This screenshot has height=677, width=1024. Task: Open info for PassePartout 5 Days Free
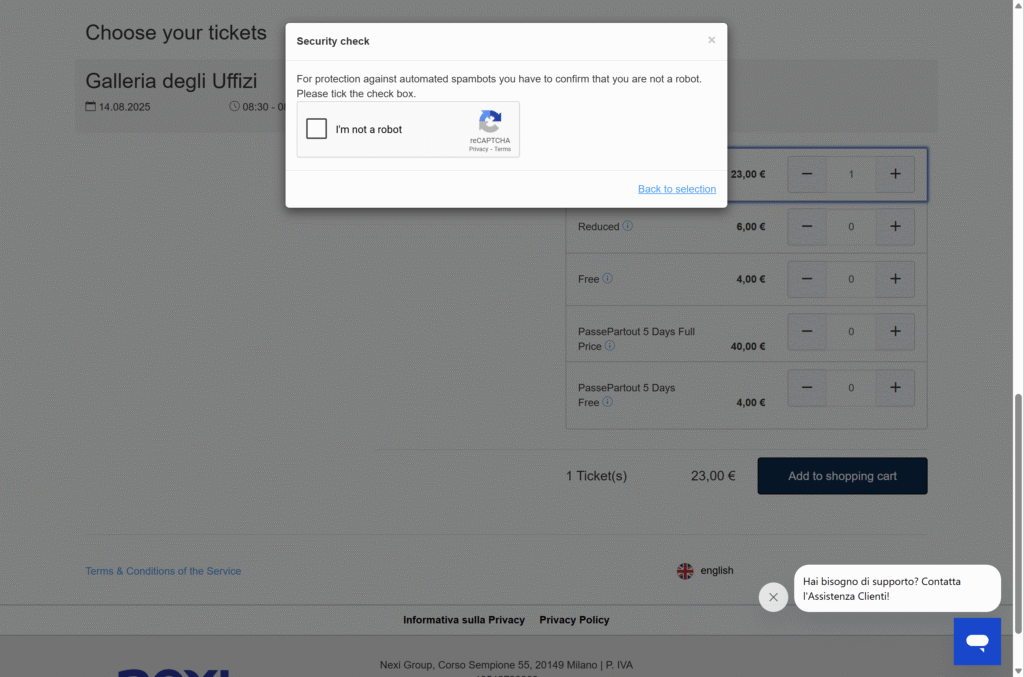607,401
